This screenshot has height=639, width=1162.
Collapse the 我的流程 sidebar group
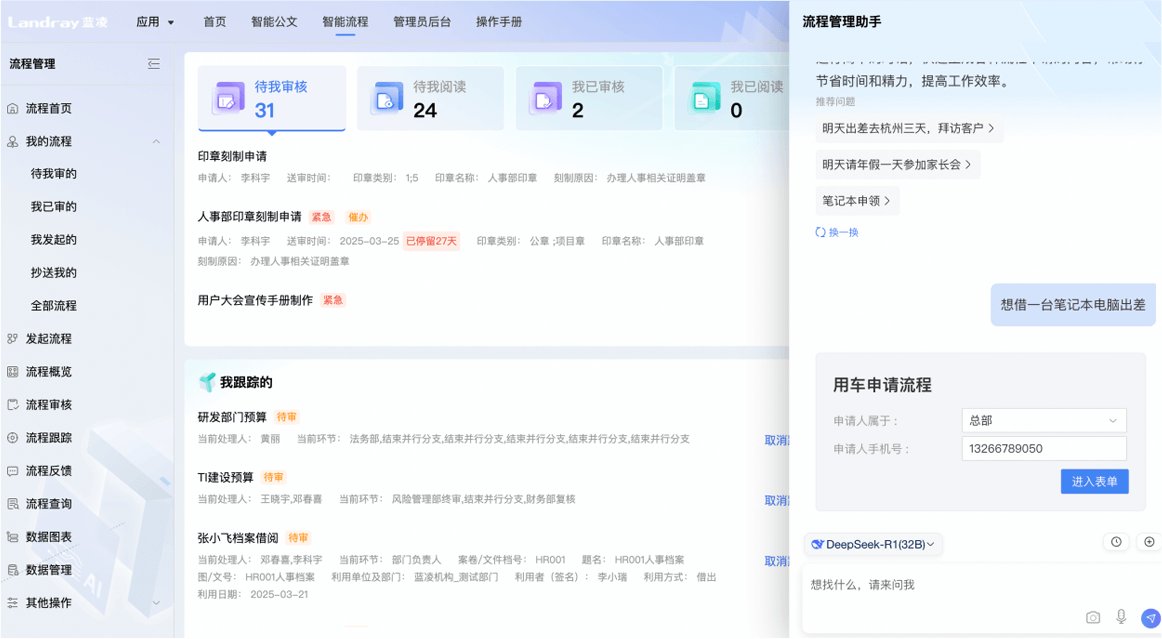(156, 142)
